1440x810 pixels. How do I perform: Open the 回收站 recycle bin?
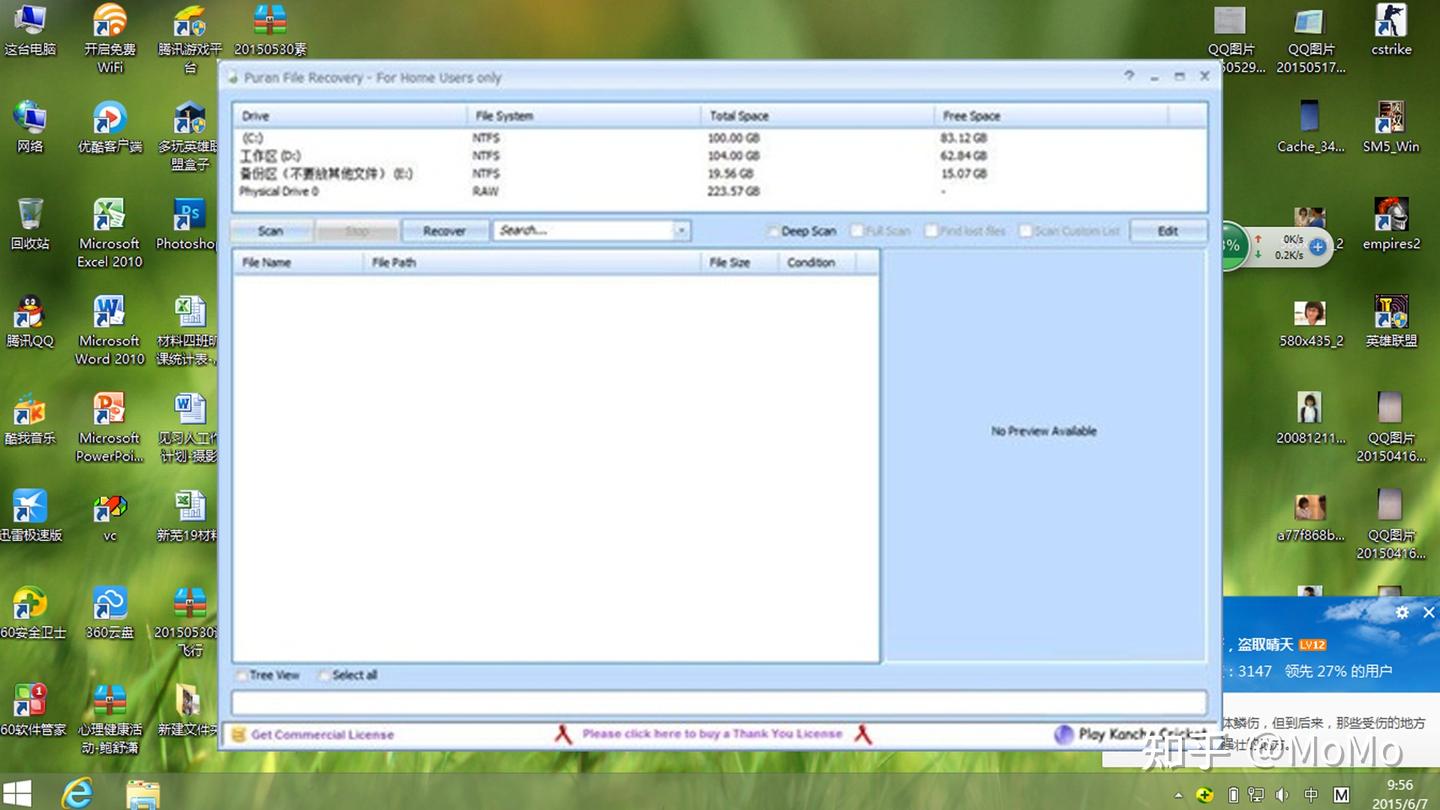coord(30,224)
